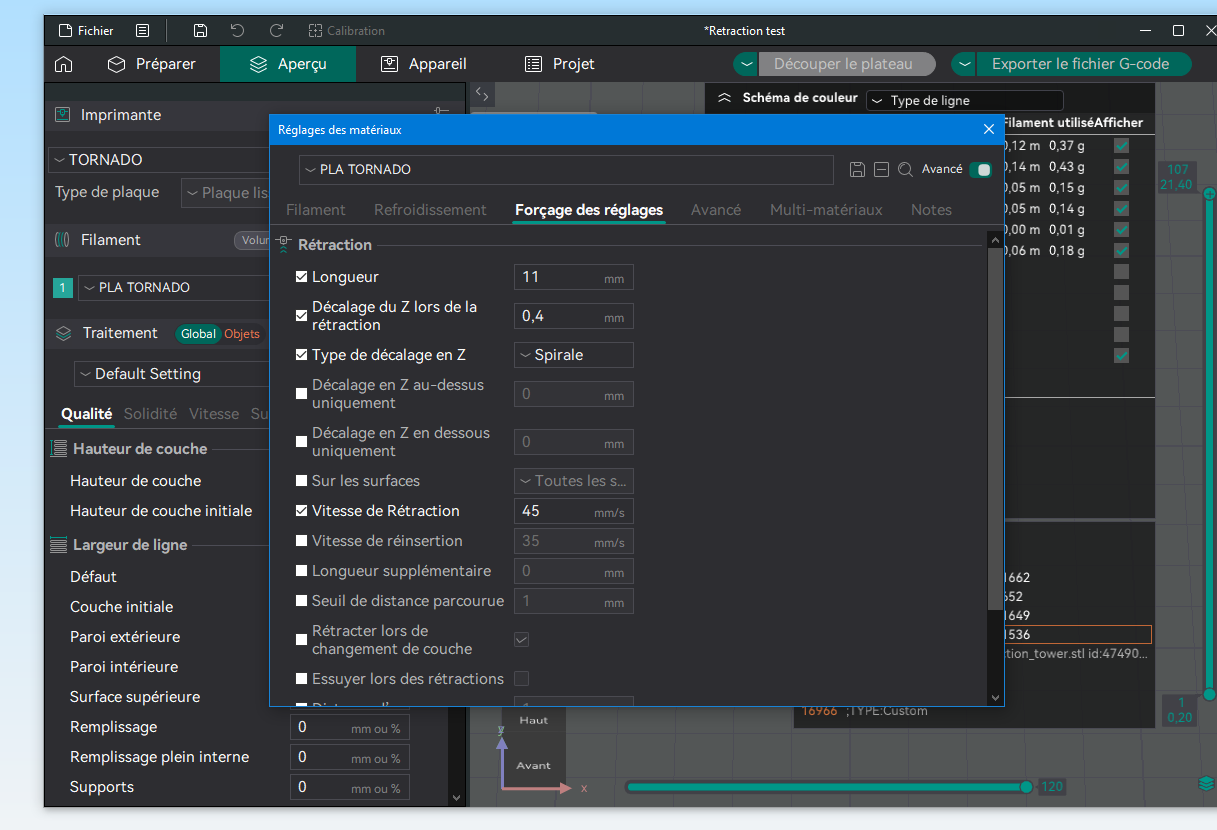The image size is (1217, 830).
Task: Check Essuyer lors des rétractions
Action: pyautogui.click(x=302, y=679)
